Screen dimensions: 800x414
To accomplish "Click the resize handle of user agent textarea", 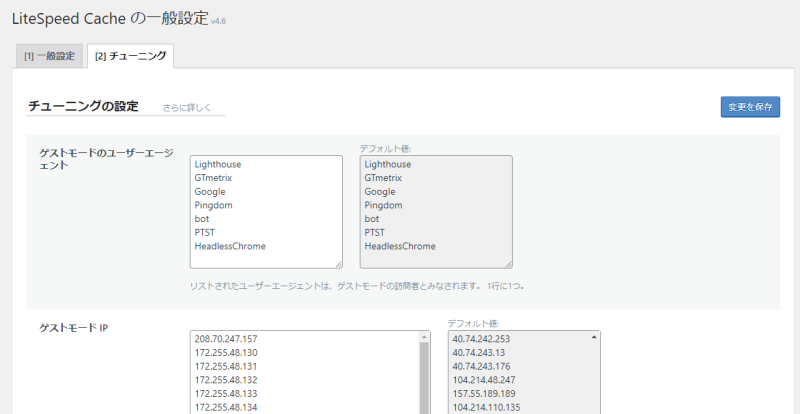I will tap(337, 263).
